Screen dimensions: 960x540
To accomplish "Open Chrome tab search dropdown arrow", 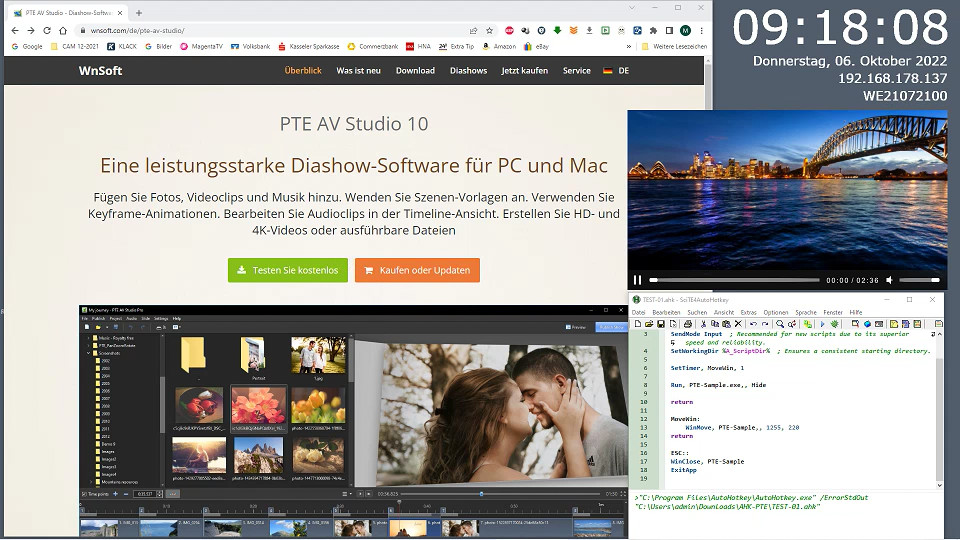I will (x=632, y=8).
